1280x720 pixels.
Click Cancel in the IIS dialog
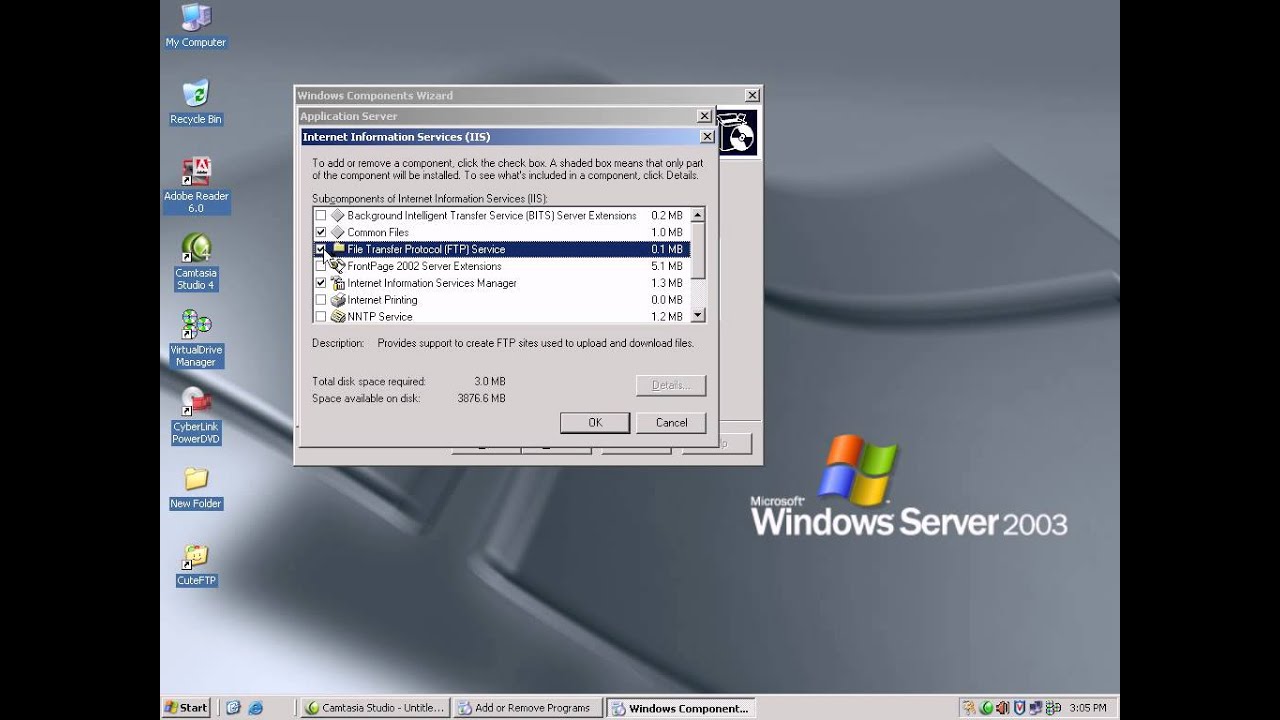(x=671, y=423)
